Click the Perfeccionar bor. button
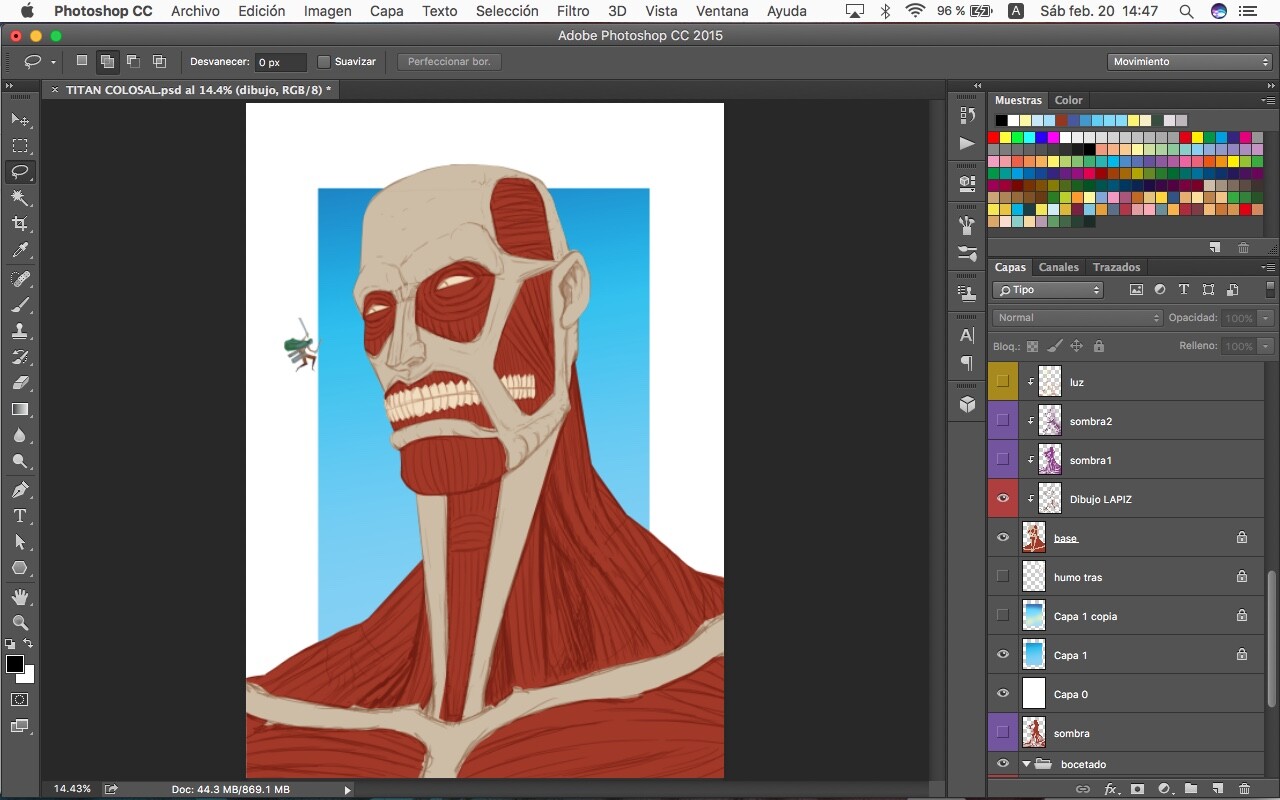The image size is (1280, 800). pos(449,62)
